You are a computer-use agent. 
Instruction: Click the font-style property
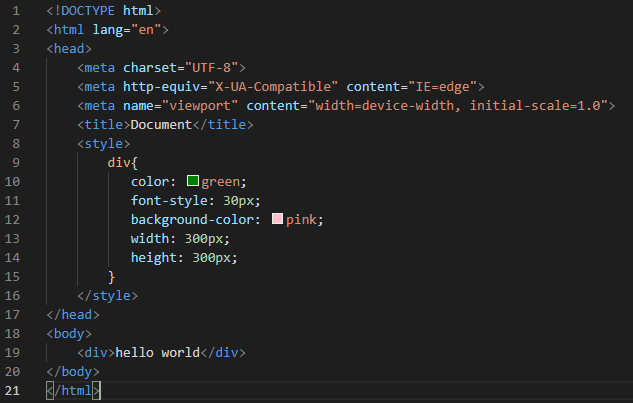(x=169, y=201)
